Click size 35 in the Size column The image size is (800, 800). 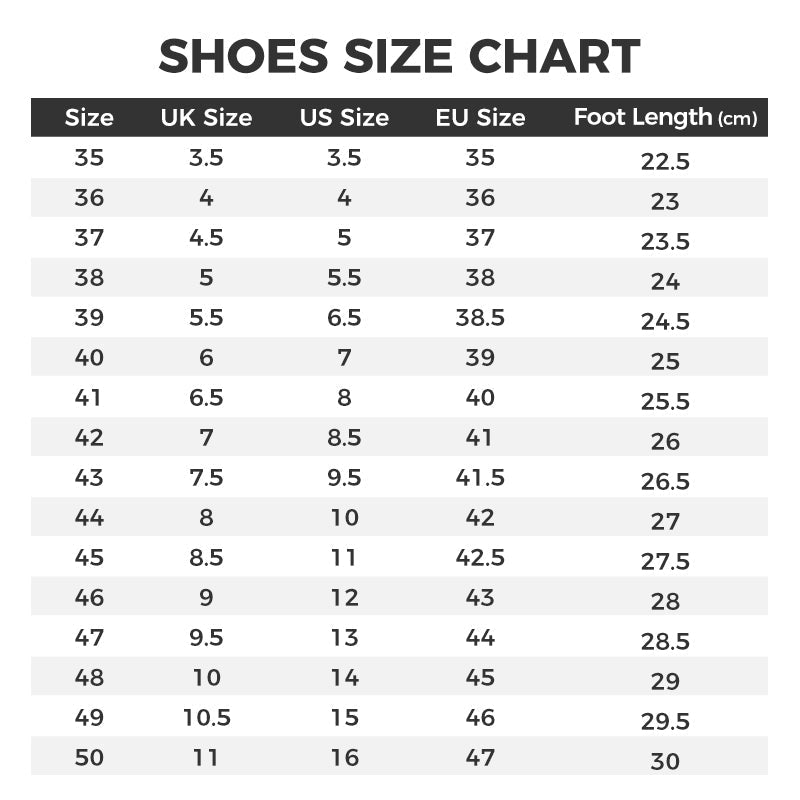(x=89, y=158)
